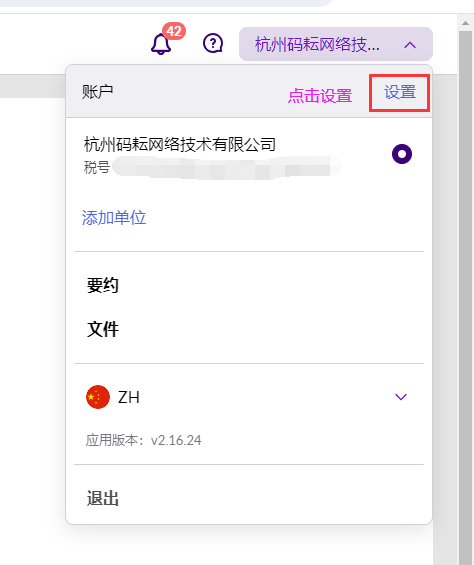Open the help question mark icon
Viewport: 474px width, 565px height.
pos(213,44)
